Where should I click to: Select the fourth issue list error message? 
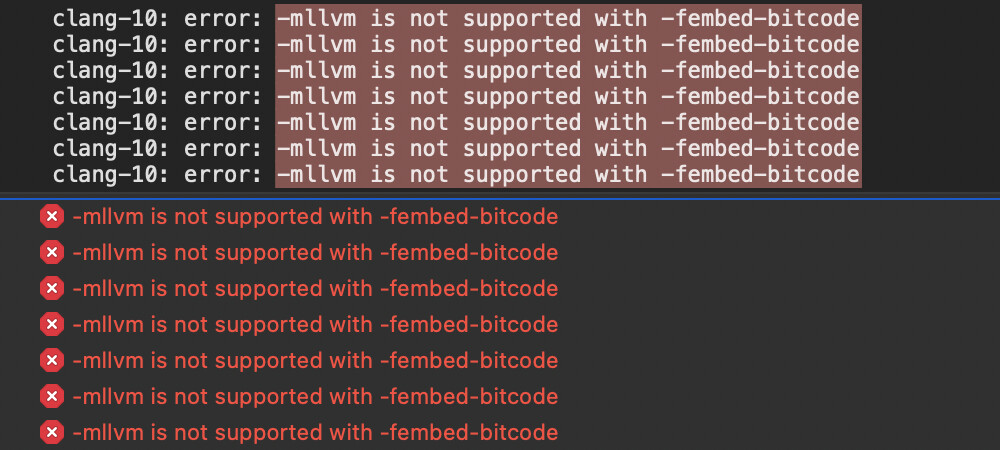pos(315,325)
